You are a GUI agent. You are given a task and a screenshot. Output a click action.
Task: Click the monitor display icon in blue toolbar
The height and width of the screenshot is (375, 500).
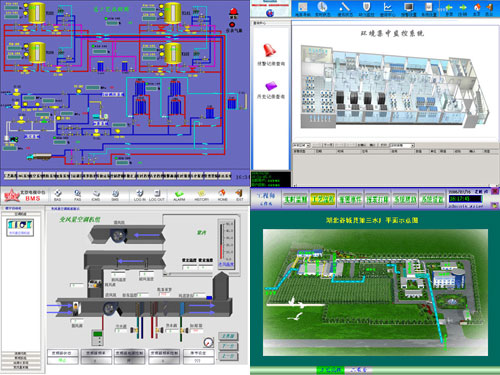408,7
